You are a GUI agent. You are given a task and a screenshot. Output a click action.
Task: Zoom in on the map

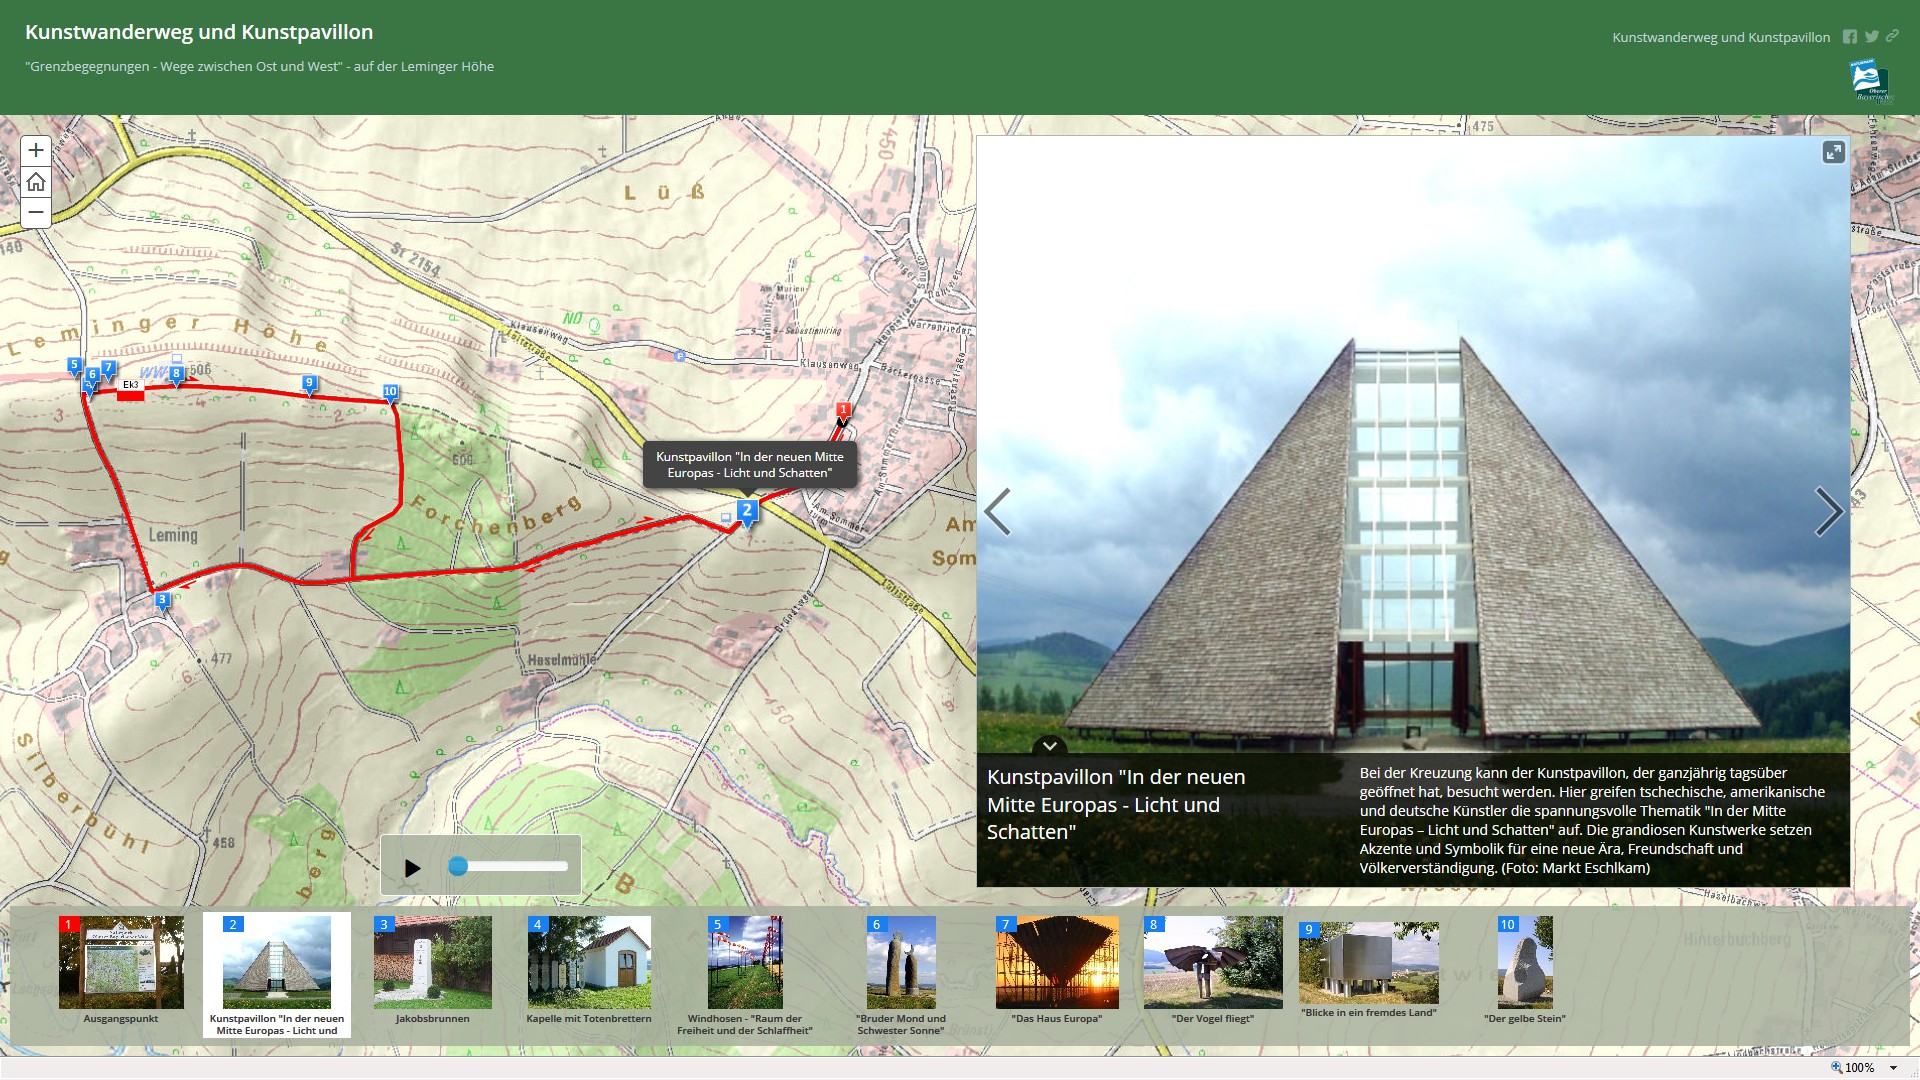point(36,151)
